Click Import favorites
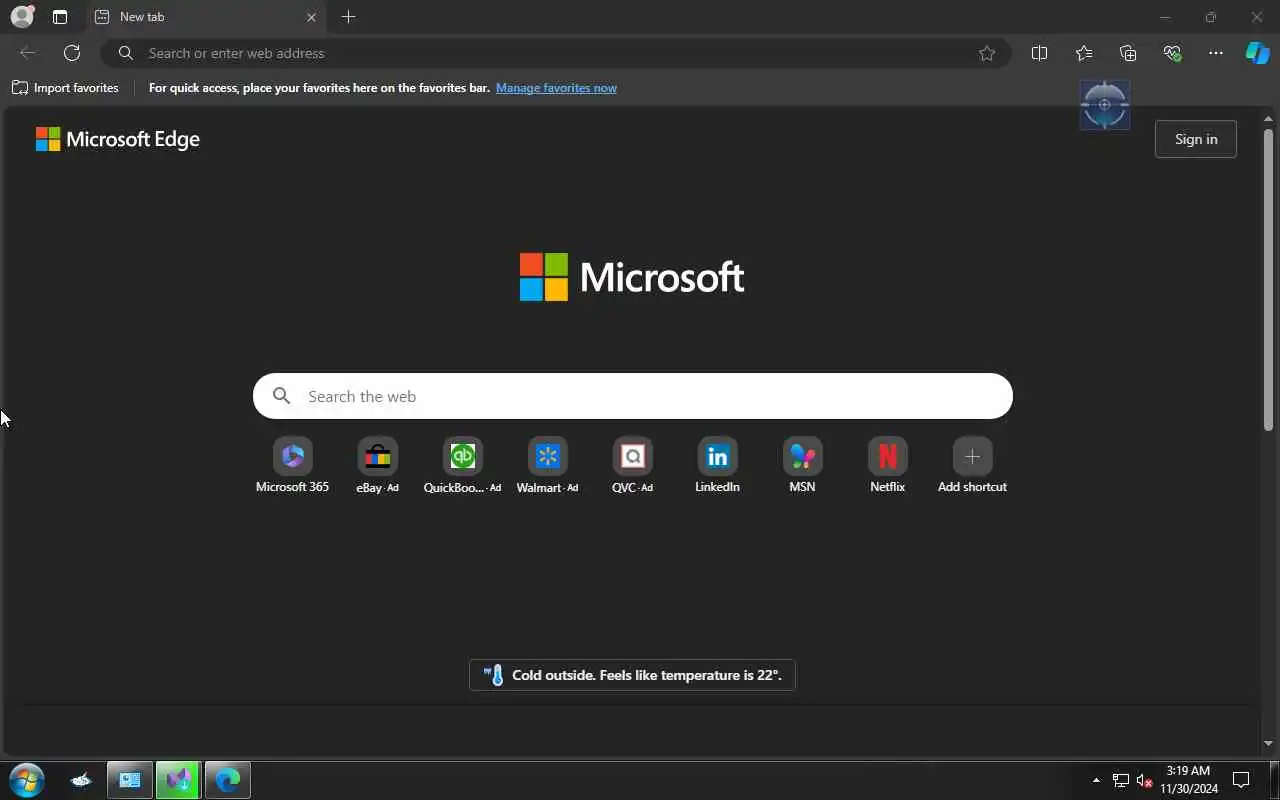Image resolution: width=1280 pixels, height=800 pixels. point(65,88)
